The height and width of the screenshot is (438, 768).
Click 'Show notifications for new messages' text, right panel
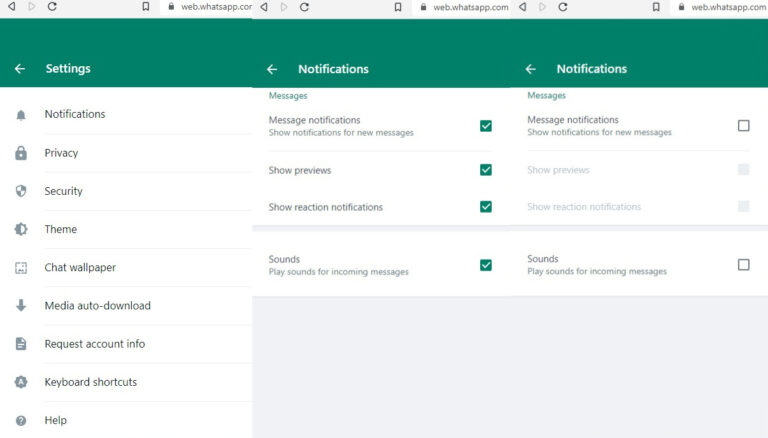click(600, 132)
